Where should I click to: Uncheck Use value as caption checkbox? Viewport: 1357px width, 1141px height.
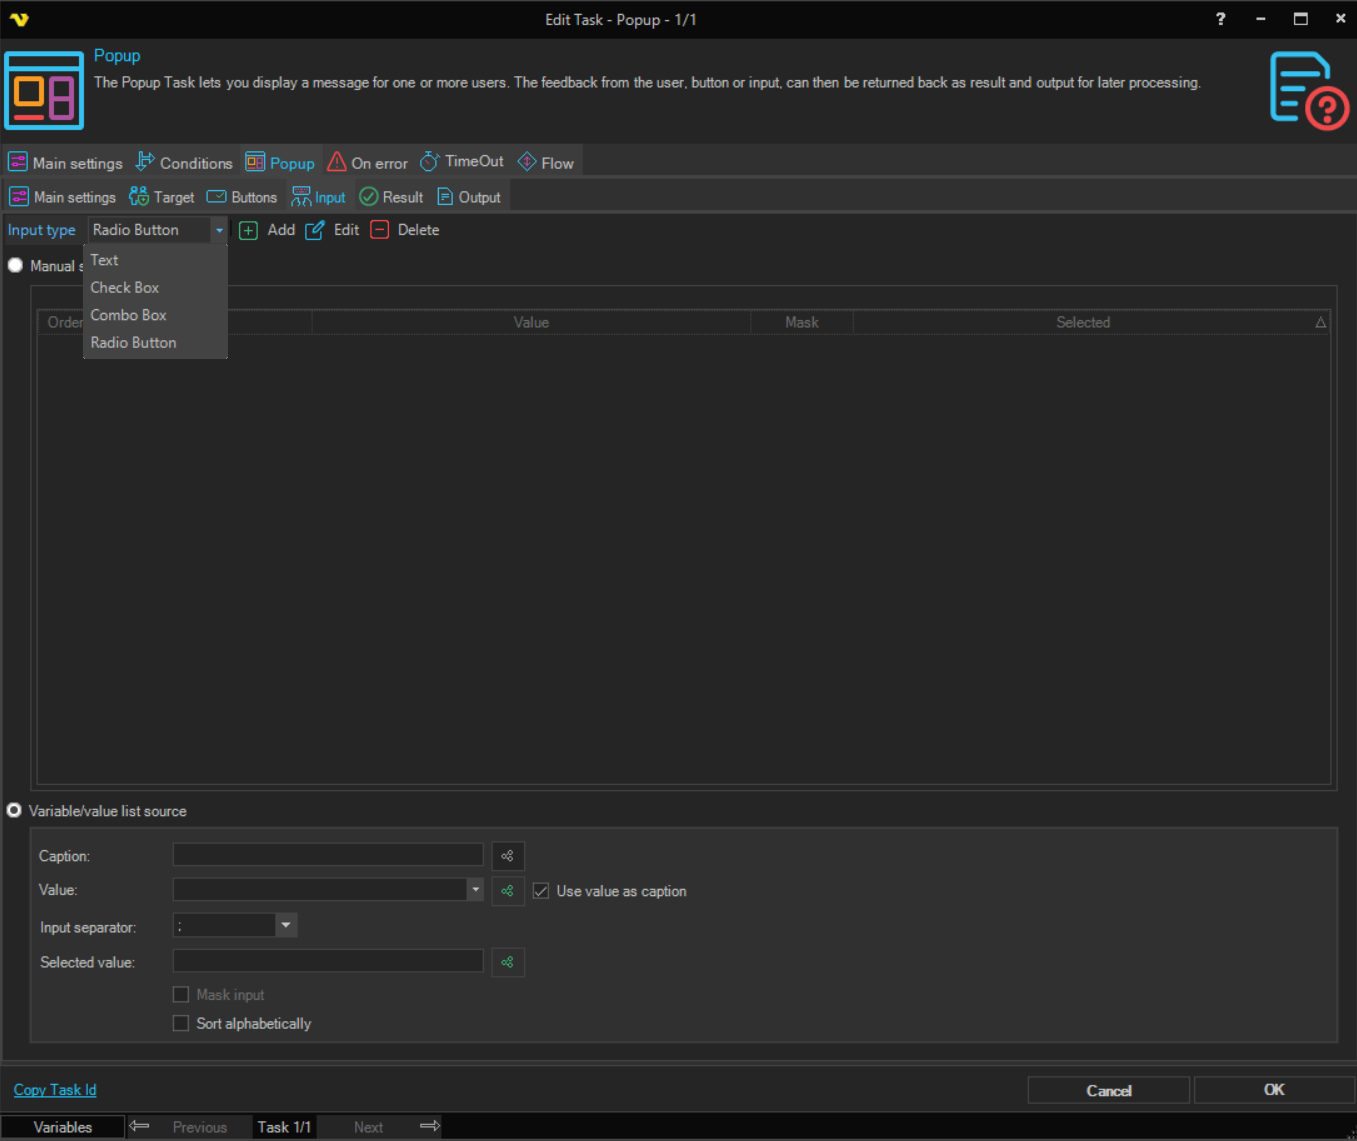(541, 891)
